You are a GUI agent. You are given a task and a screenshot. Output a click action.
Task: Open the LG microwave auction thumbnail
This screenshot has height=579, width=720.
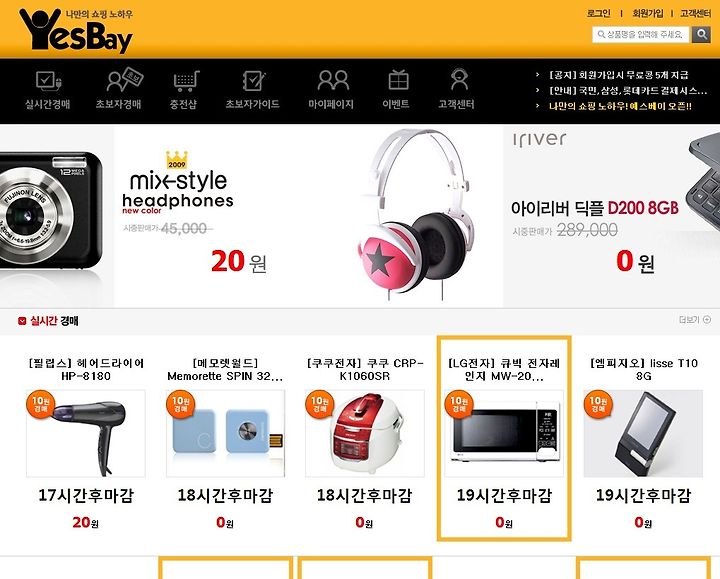[504, 433]
